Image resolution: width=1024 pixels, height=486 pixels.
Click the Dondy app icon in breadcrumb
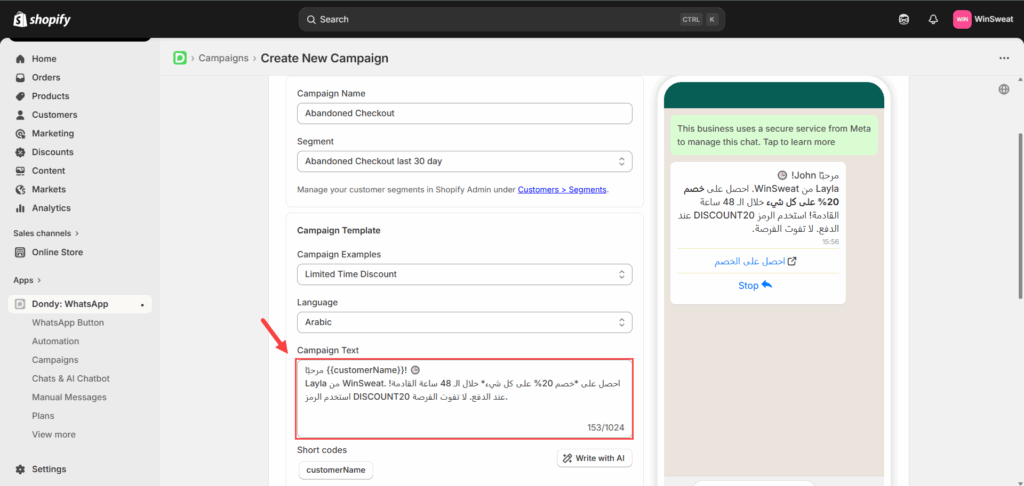(180, 58)
